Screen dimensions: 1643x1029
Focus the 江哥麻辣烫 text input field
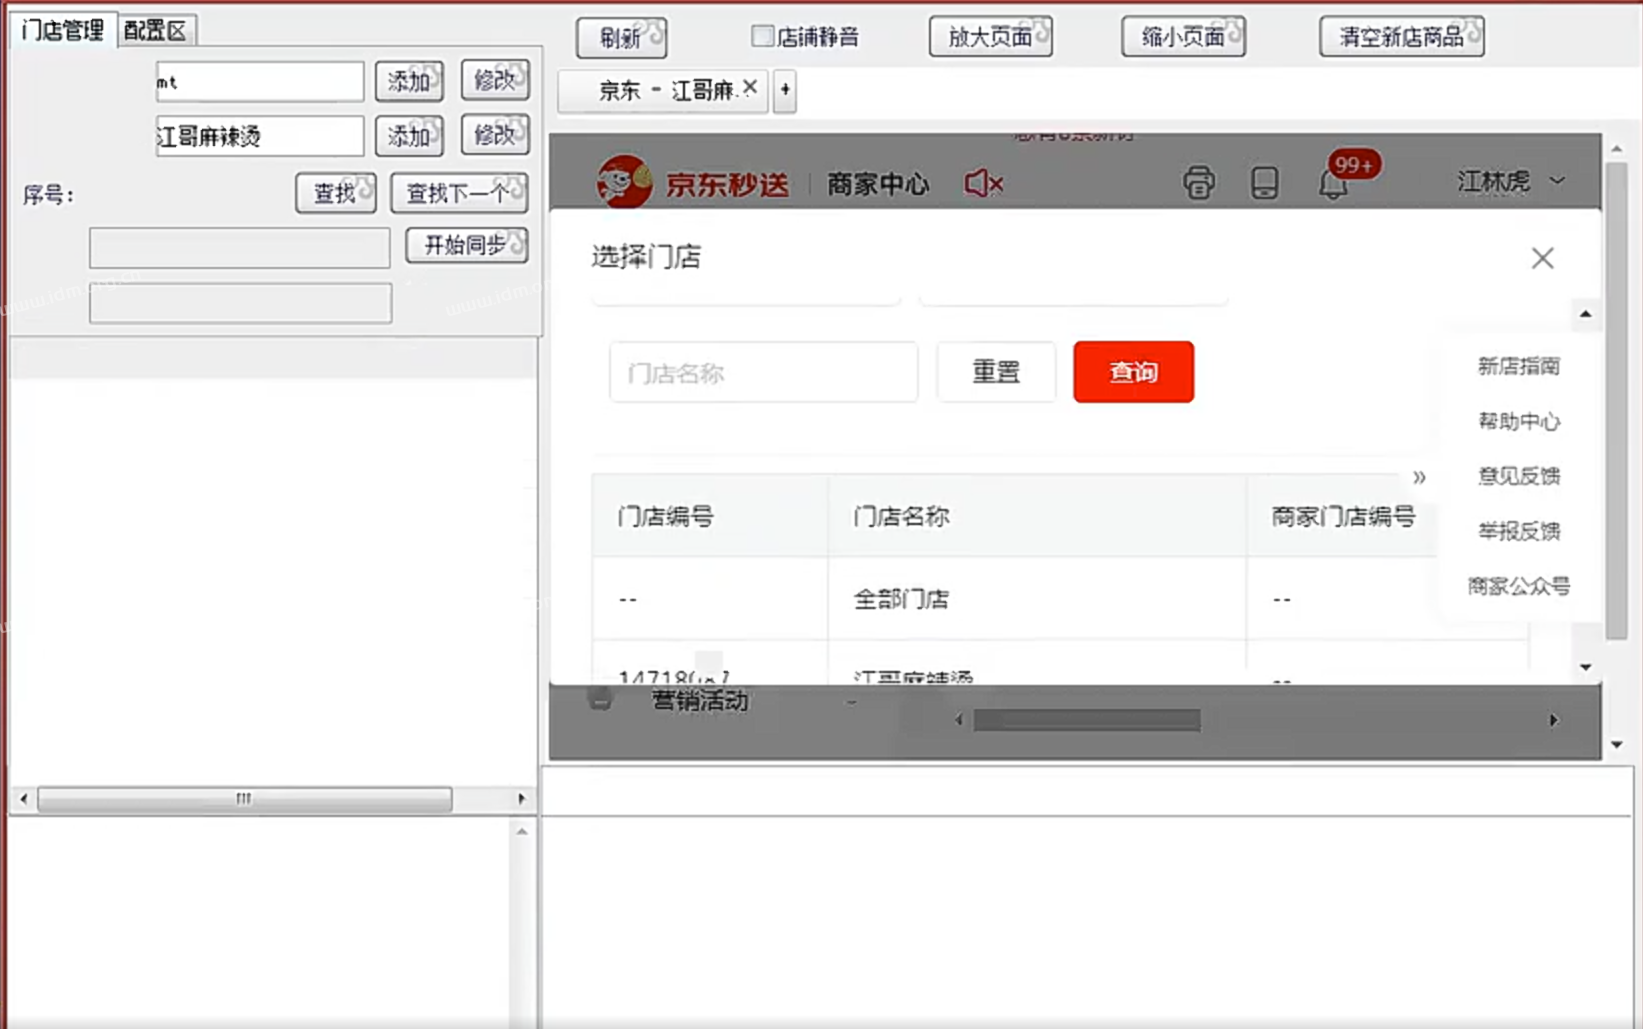tap(259, 136)
